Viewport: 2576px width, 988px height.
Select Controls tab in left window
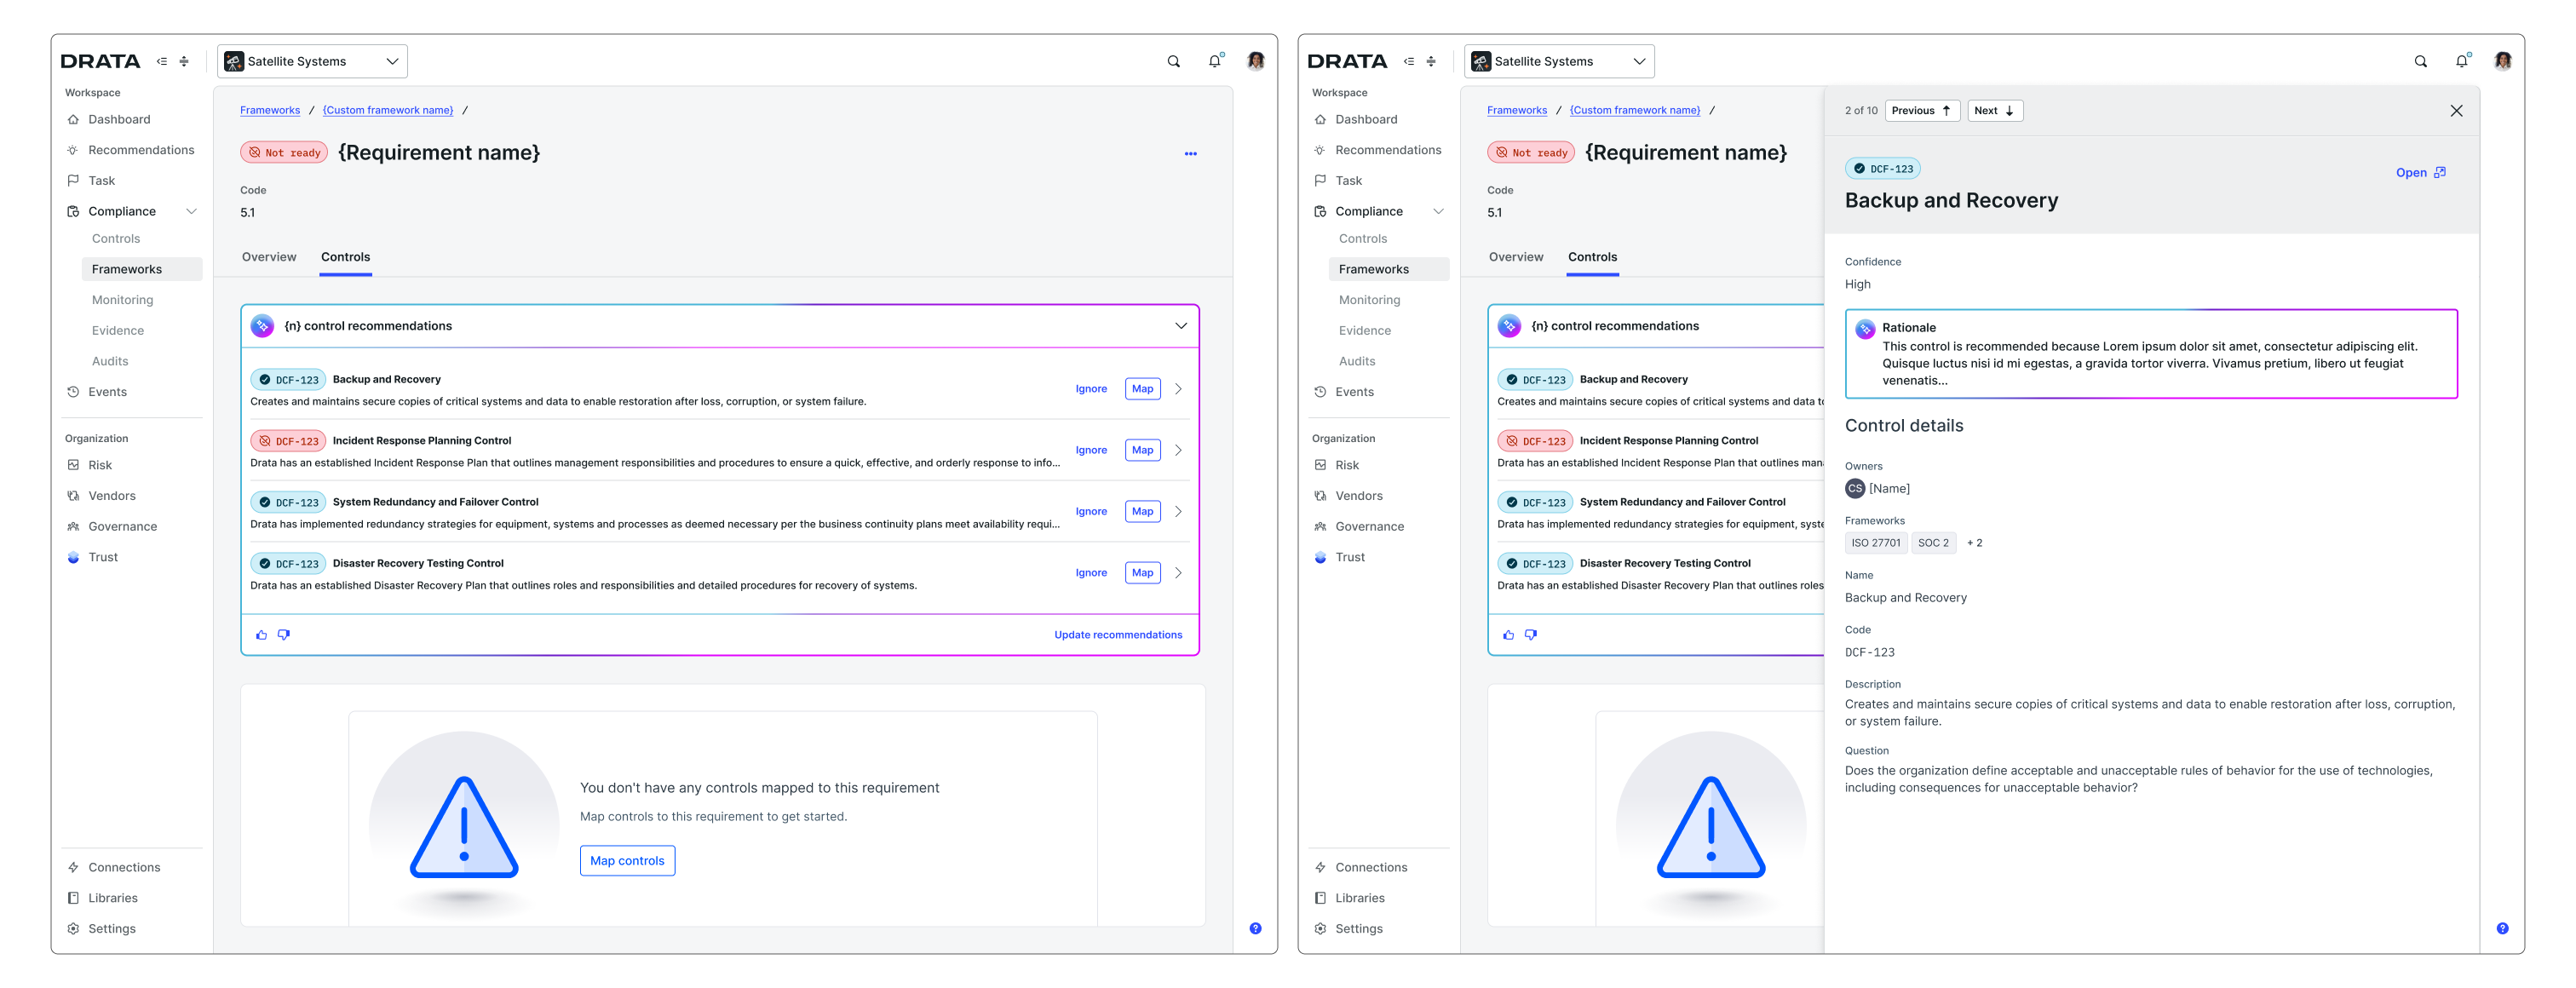pyautogui.click(x=346, y=257)
